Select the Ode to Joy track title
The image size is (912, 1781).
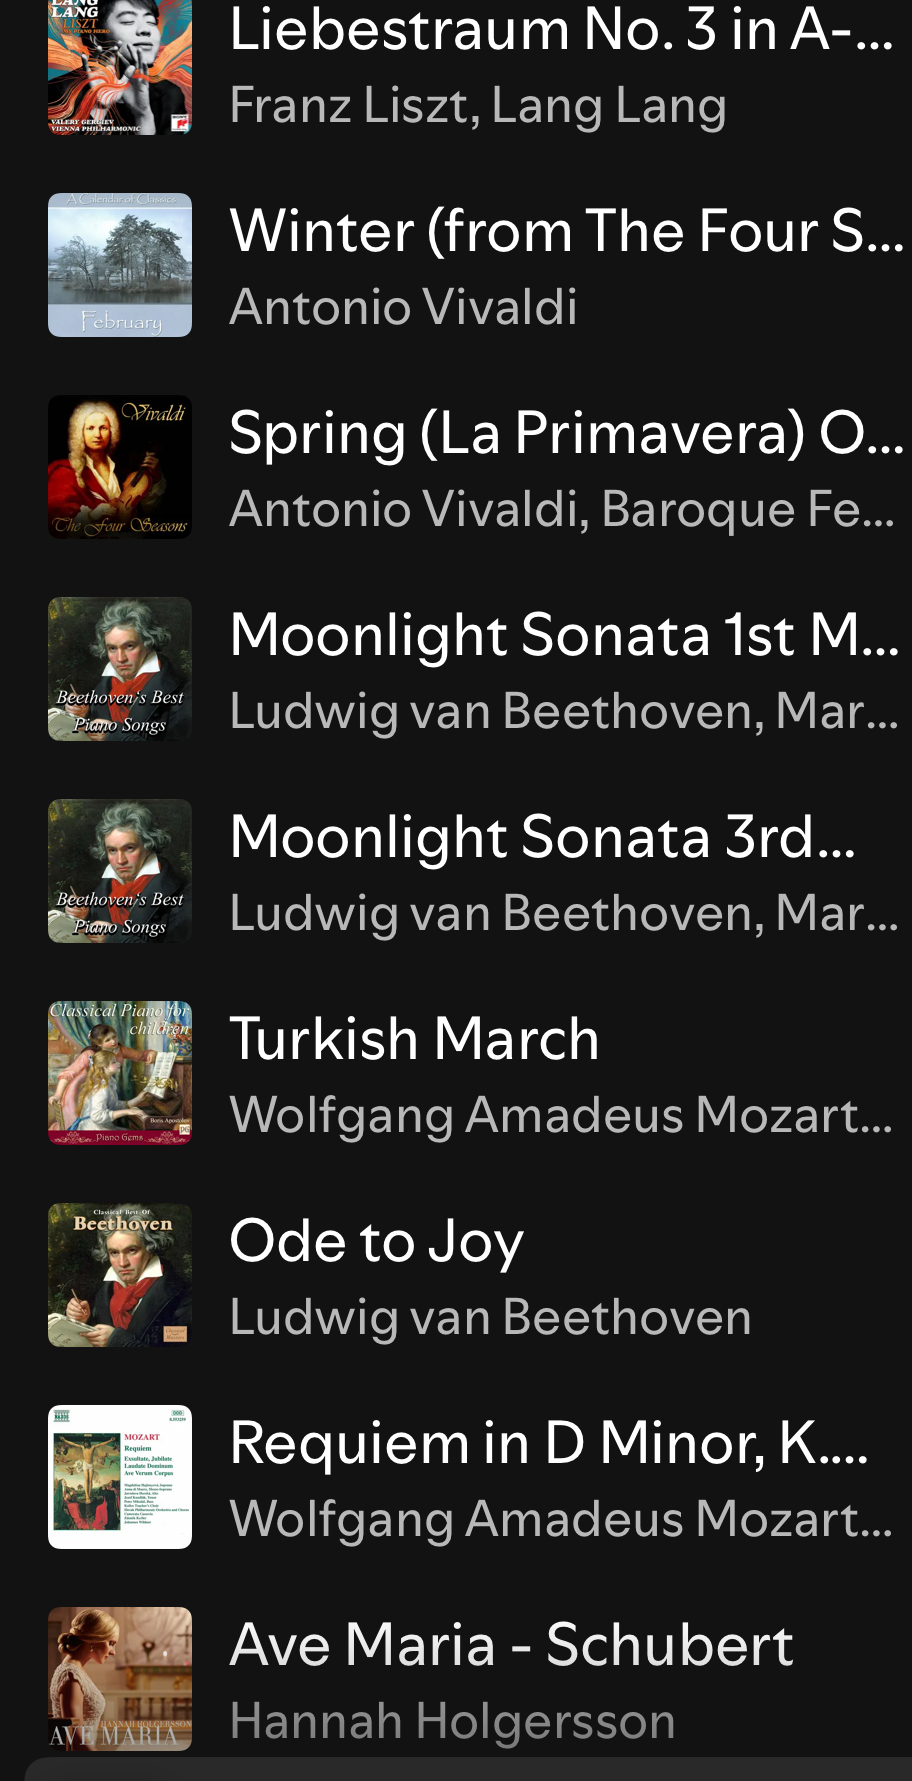pos(376,1242)
